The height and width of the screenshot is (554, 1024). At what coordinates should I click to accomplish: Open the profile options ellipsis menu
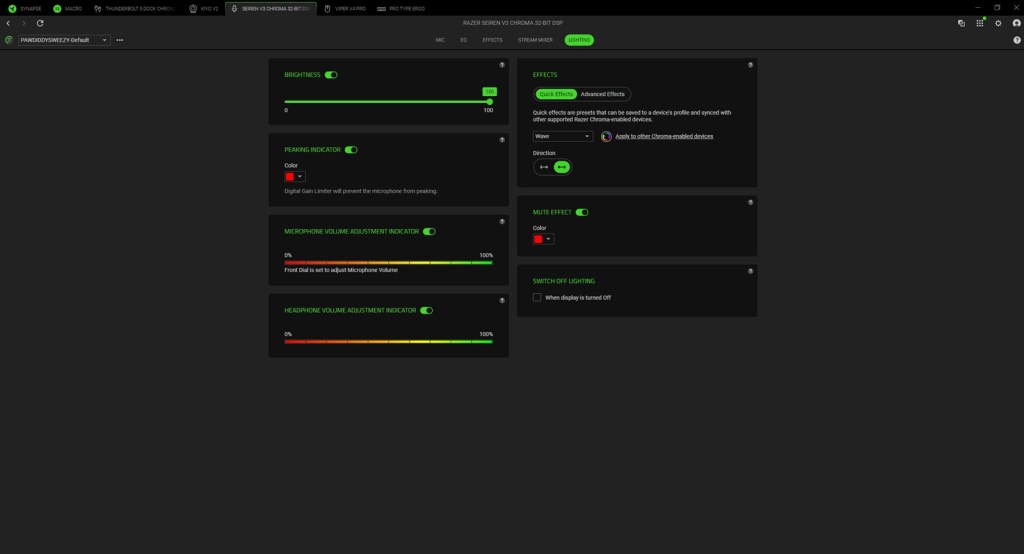click(120, 40)
